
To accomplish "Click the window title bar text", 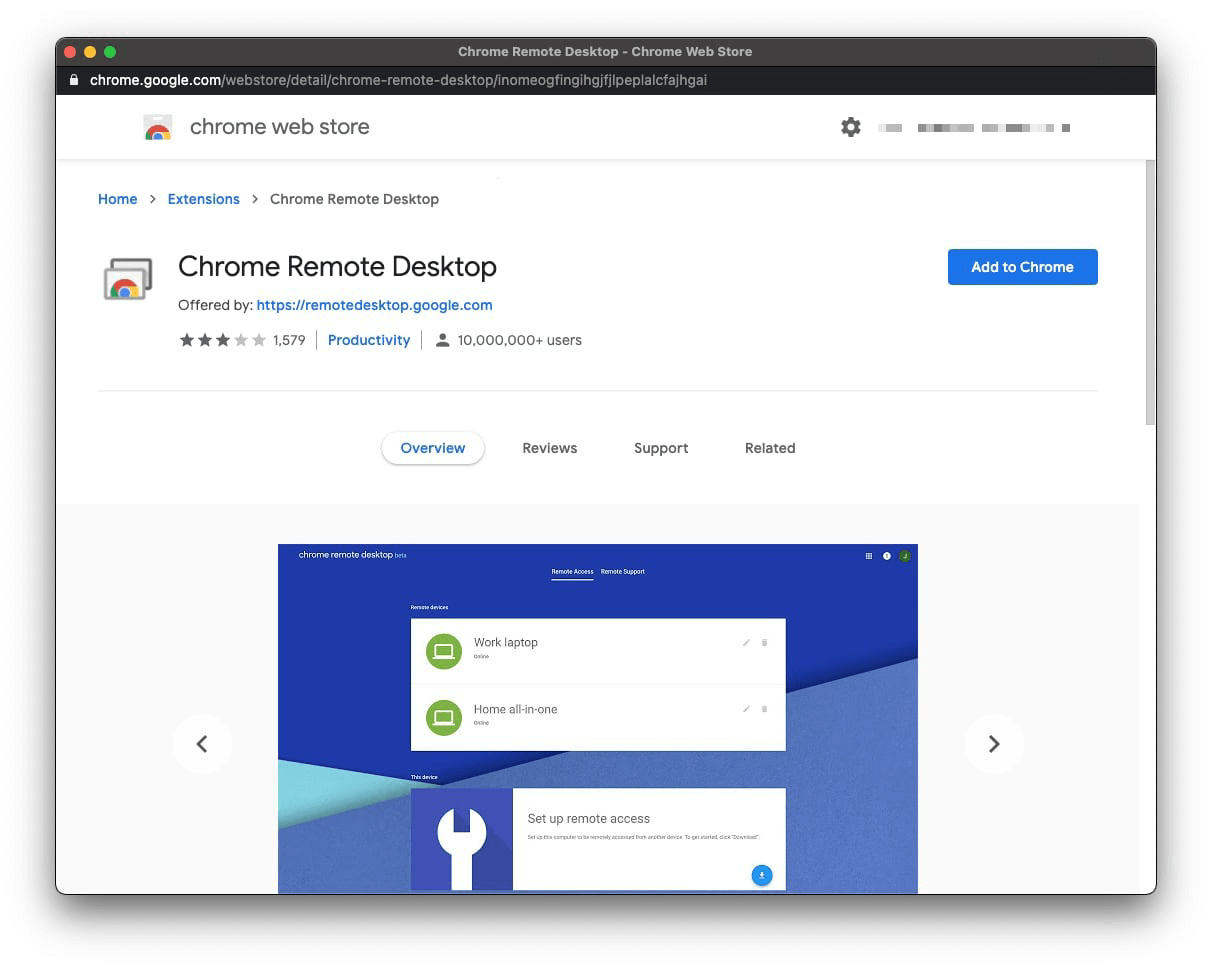I will (605, 51).
